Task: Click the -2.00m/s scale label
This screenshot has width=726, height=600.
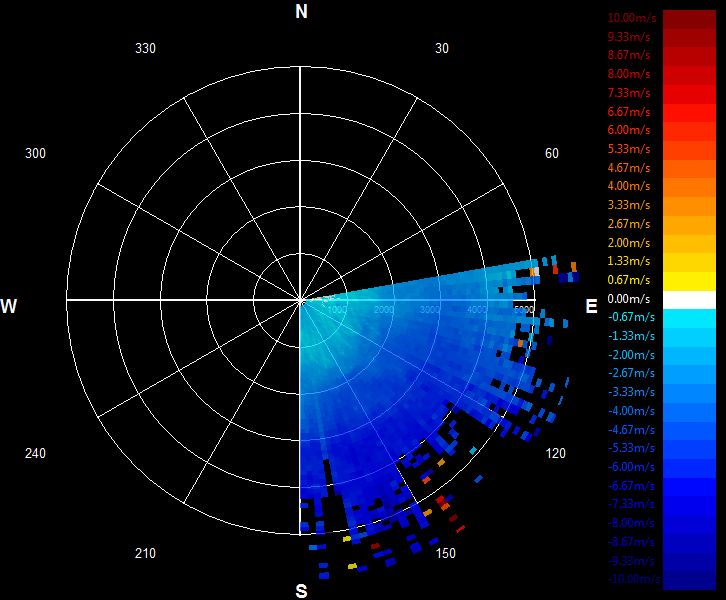Action: point(631,355)
